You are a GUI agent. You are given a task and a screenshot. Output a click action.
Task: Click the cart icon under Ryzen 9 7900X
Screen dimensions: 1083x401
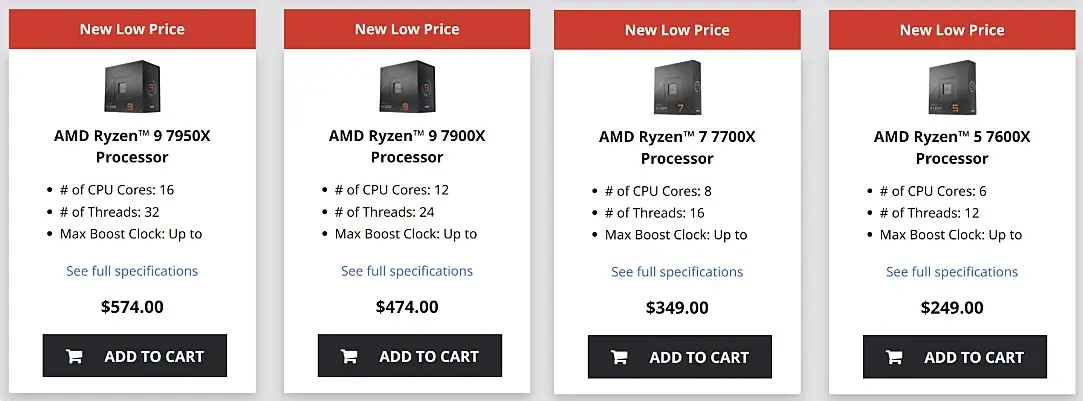pyautogui.click(x=349, y=357)
